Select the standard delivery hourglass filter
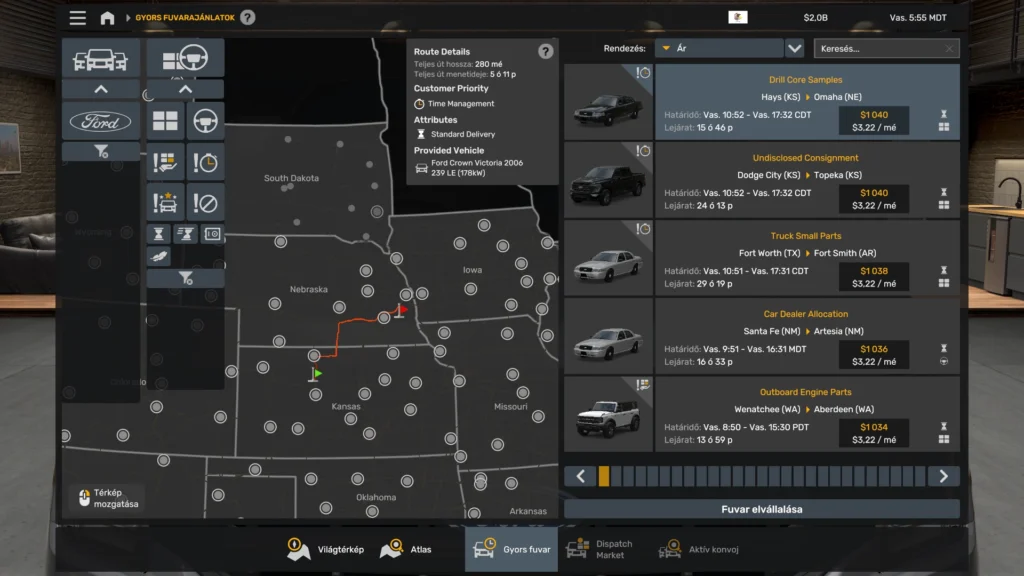This screenshot has height=576, width=1024. click(159, 234)
